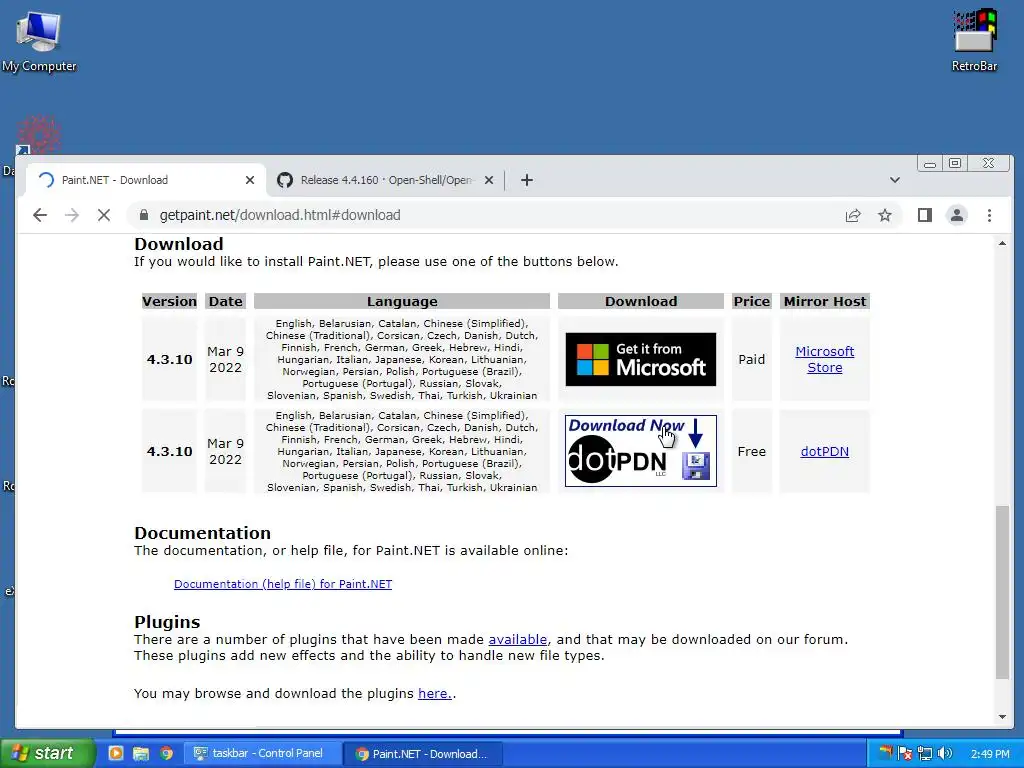Follow the plugins 'available' link

(518, 639)
